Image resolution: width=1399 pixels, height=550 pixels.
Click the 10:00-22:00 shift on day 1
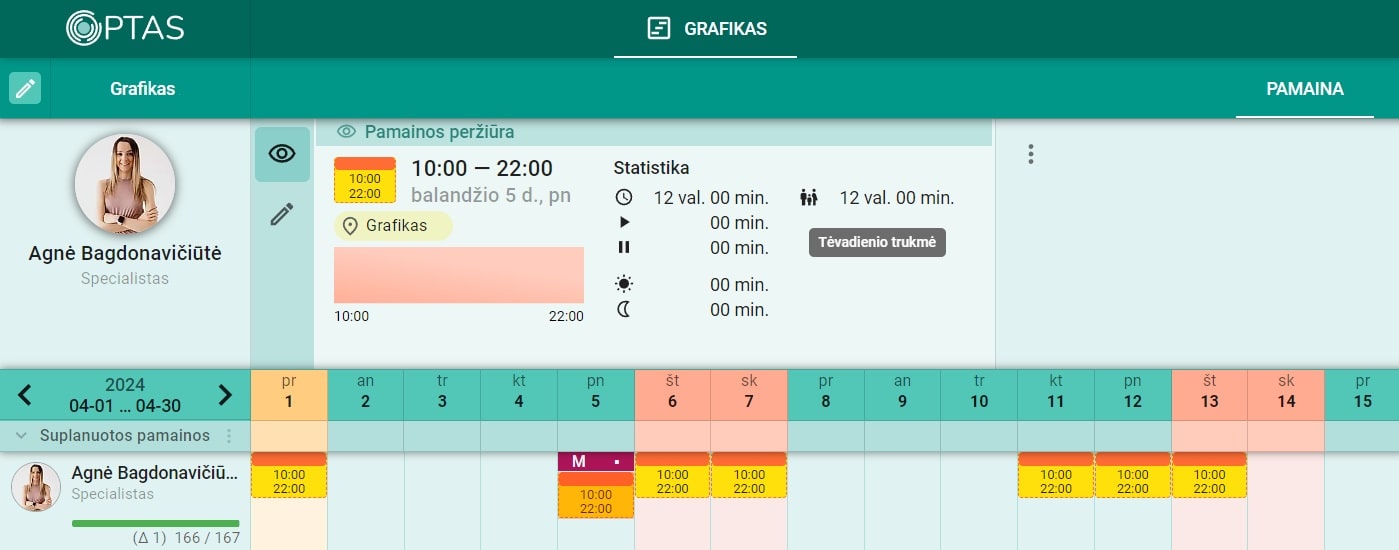coord(289,475)
